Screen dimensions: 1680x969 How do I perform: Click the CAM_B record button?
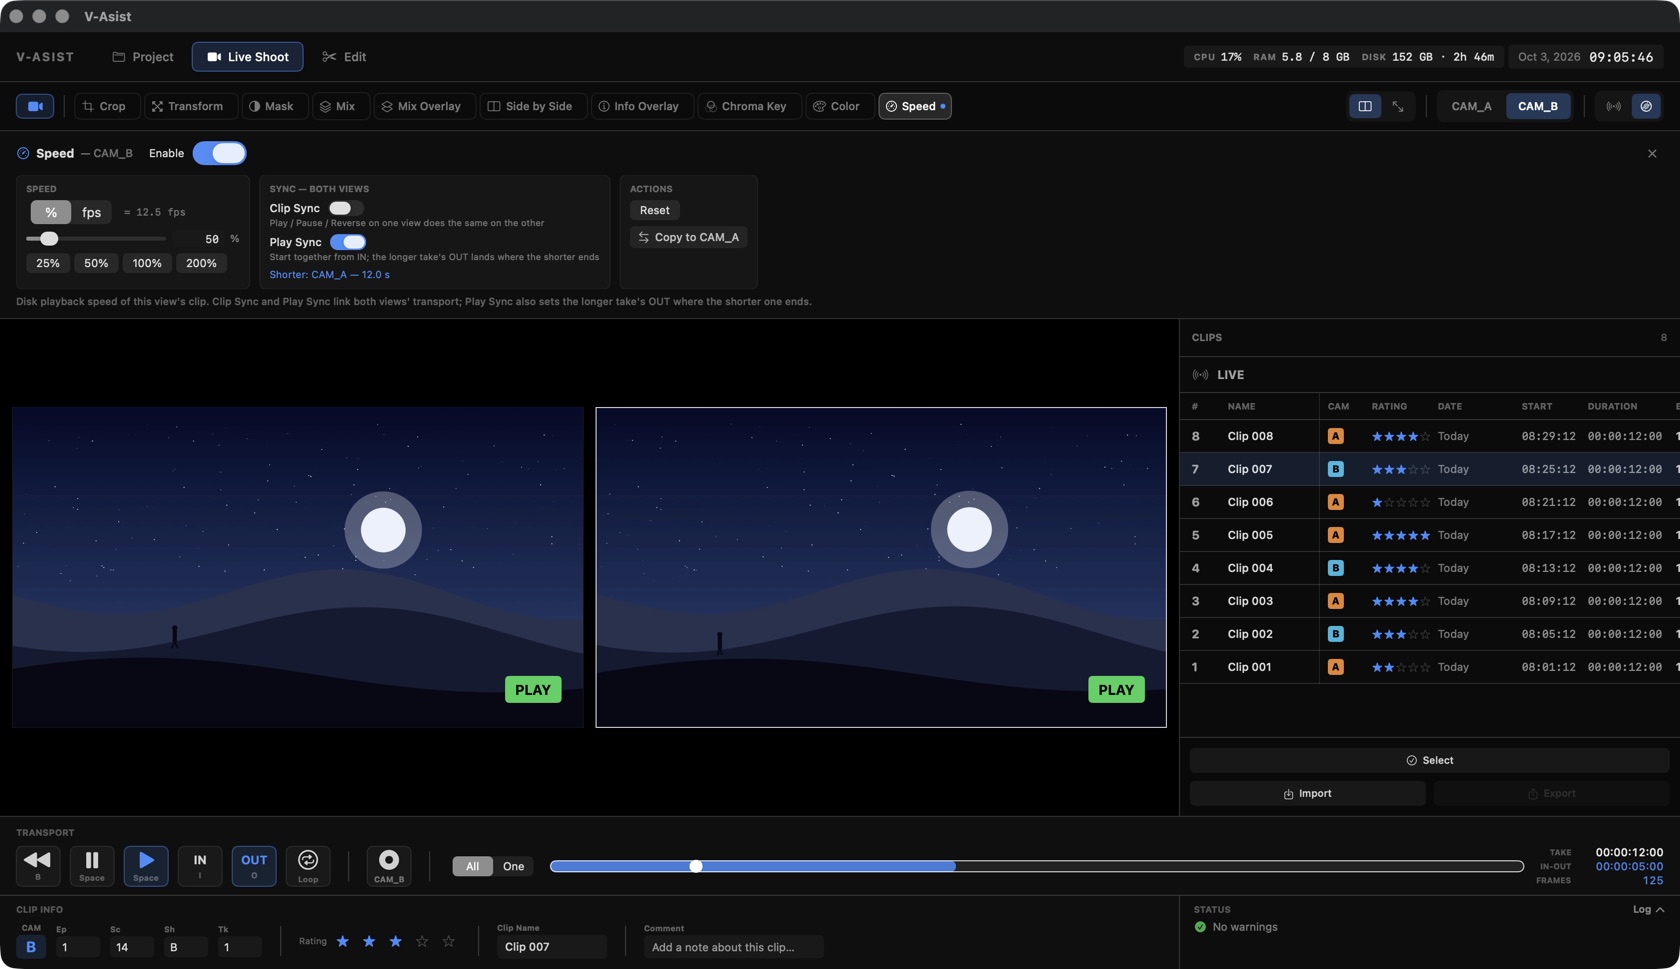(389, 866)
